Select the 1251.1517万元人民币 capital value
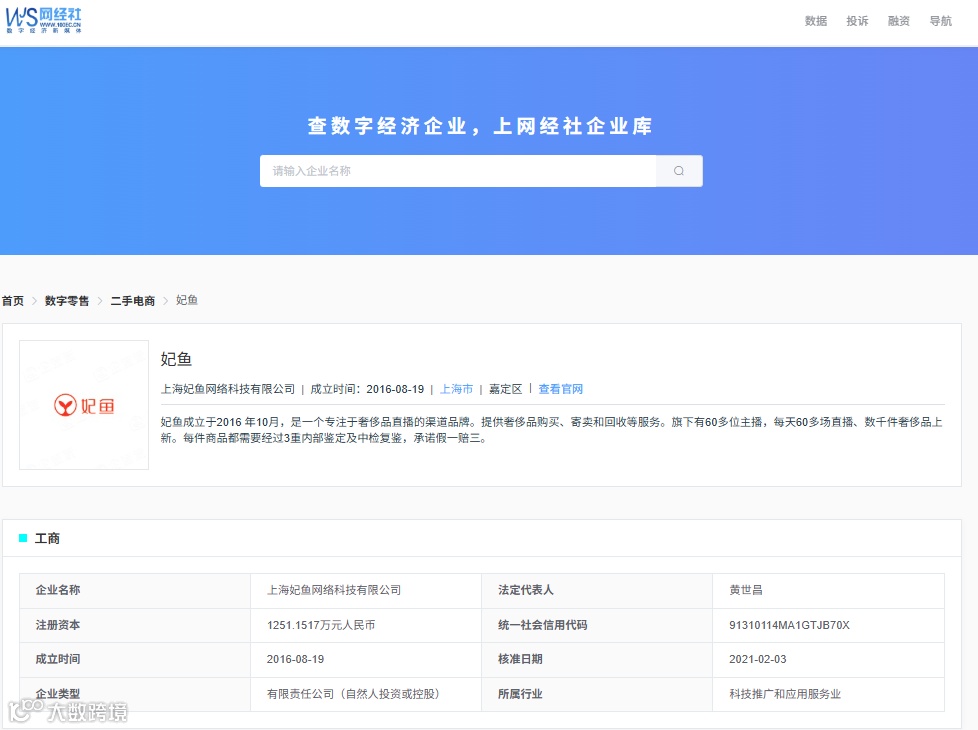The height and width of the screenshot is (730, 978). [321, 625]
